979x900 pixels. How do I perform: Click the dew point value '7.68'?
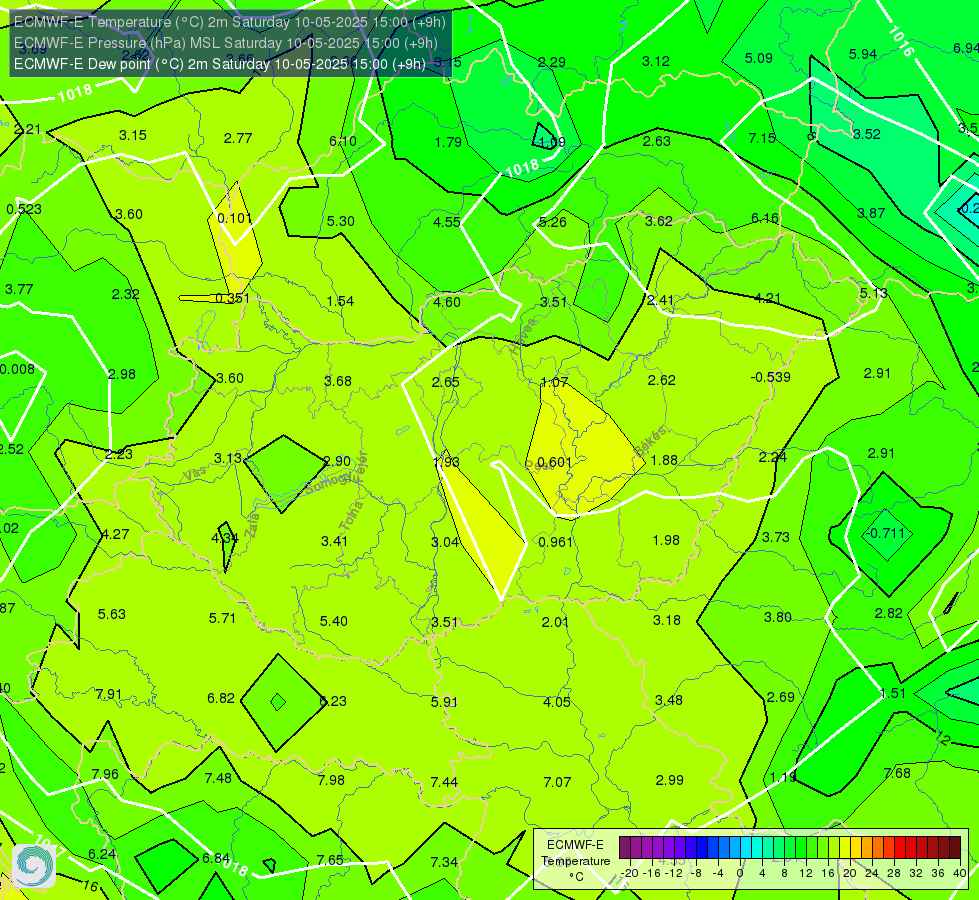coord(897,773)
